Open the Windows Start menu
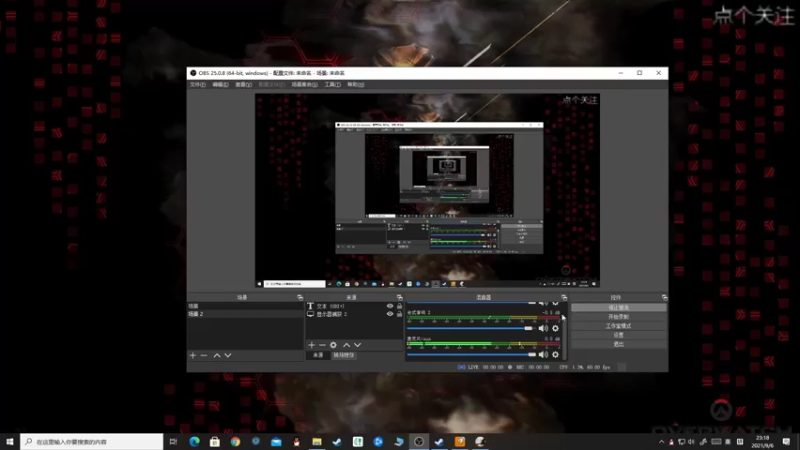 click(10, 441)
